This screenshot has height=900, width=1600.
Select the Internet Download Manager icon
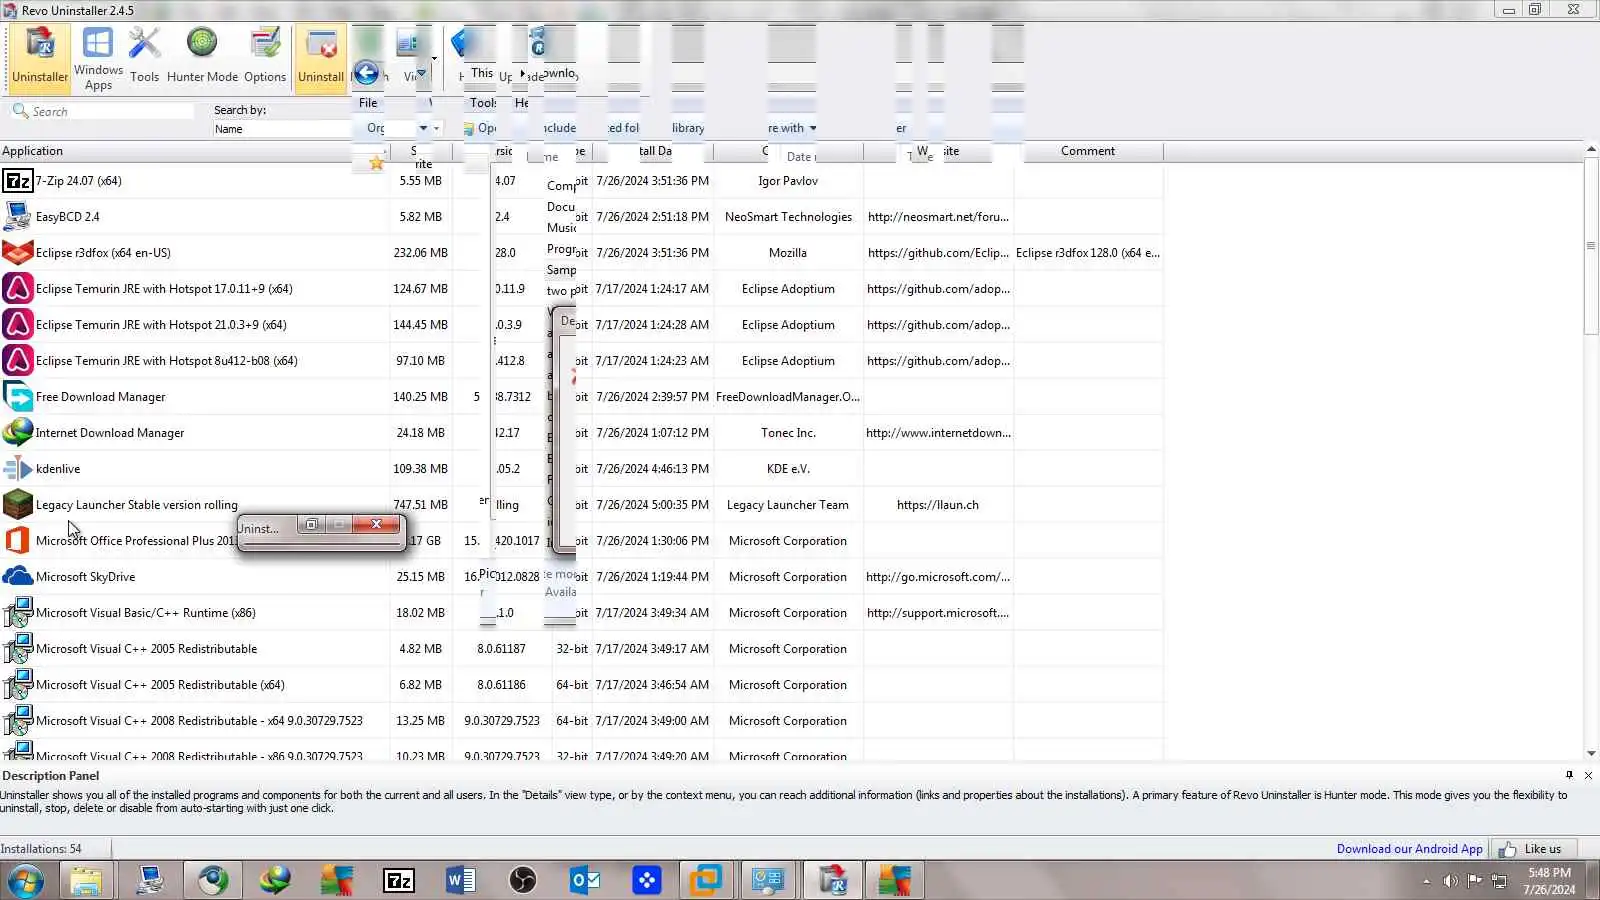click(x=18, y=433)
